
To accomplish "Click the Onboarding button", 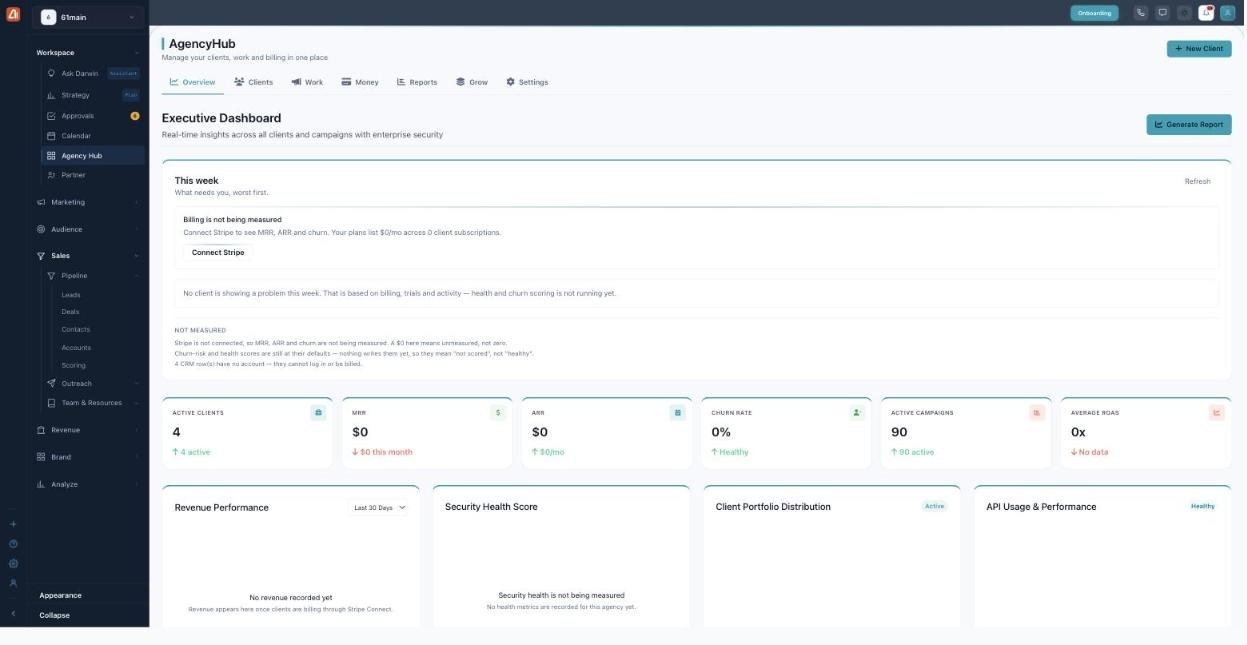I will coord(1094,13).
